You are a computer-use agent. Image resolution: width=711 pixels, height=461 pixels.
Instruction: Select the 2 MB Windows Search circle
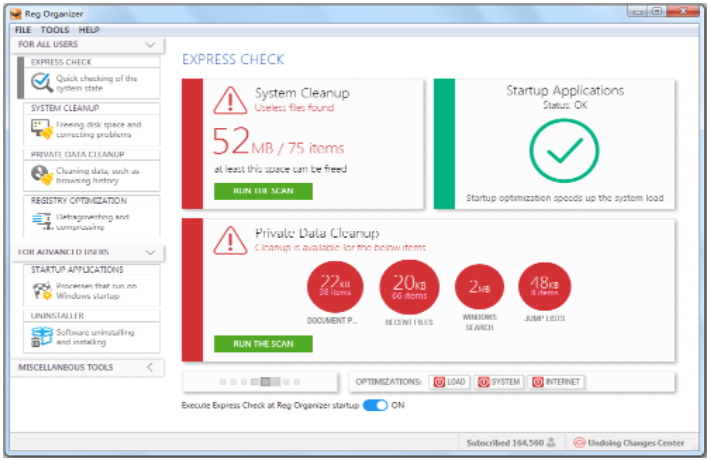tap(479, 287)
